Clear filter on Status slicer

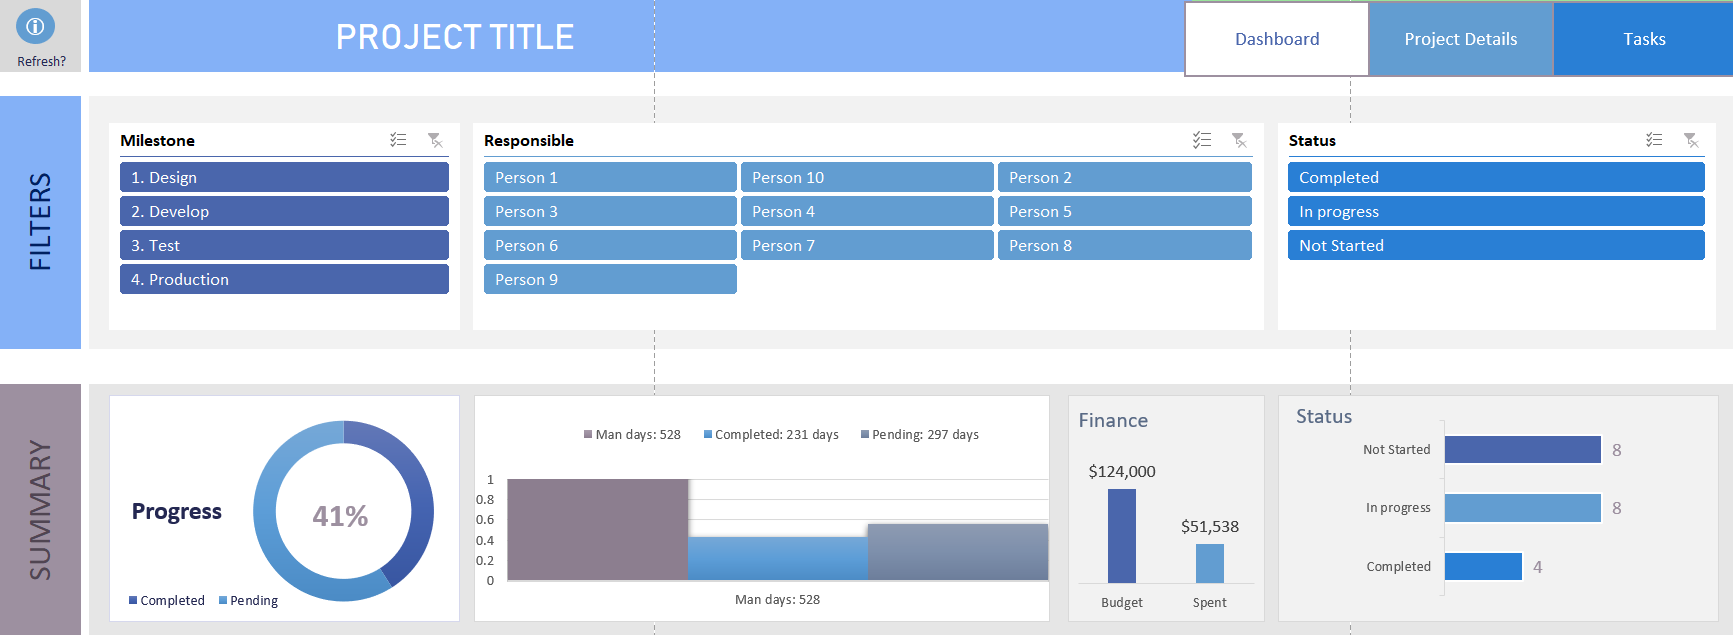[x=1691, y=140]
